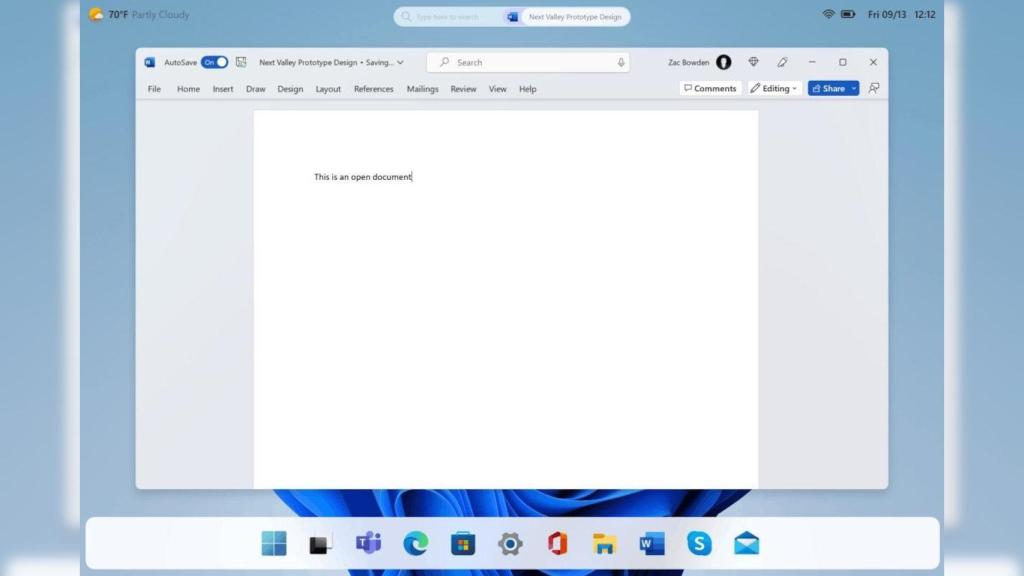
Task: Click the Search box in Word
Action: (x=528, y=62)
